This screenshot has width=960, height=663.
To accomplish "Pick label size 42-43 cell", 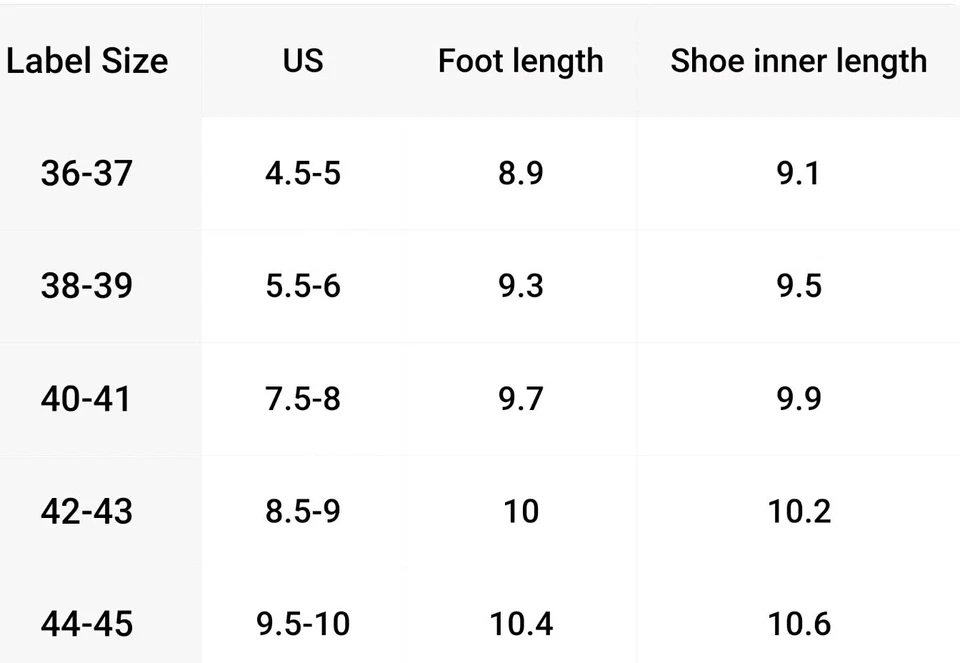I will tap(87, 511).
